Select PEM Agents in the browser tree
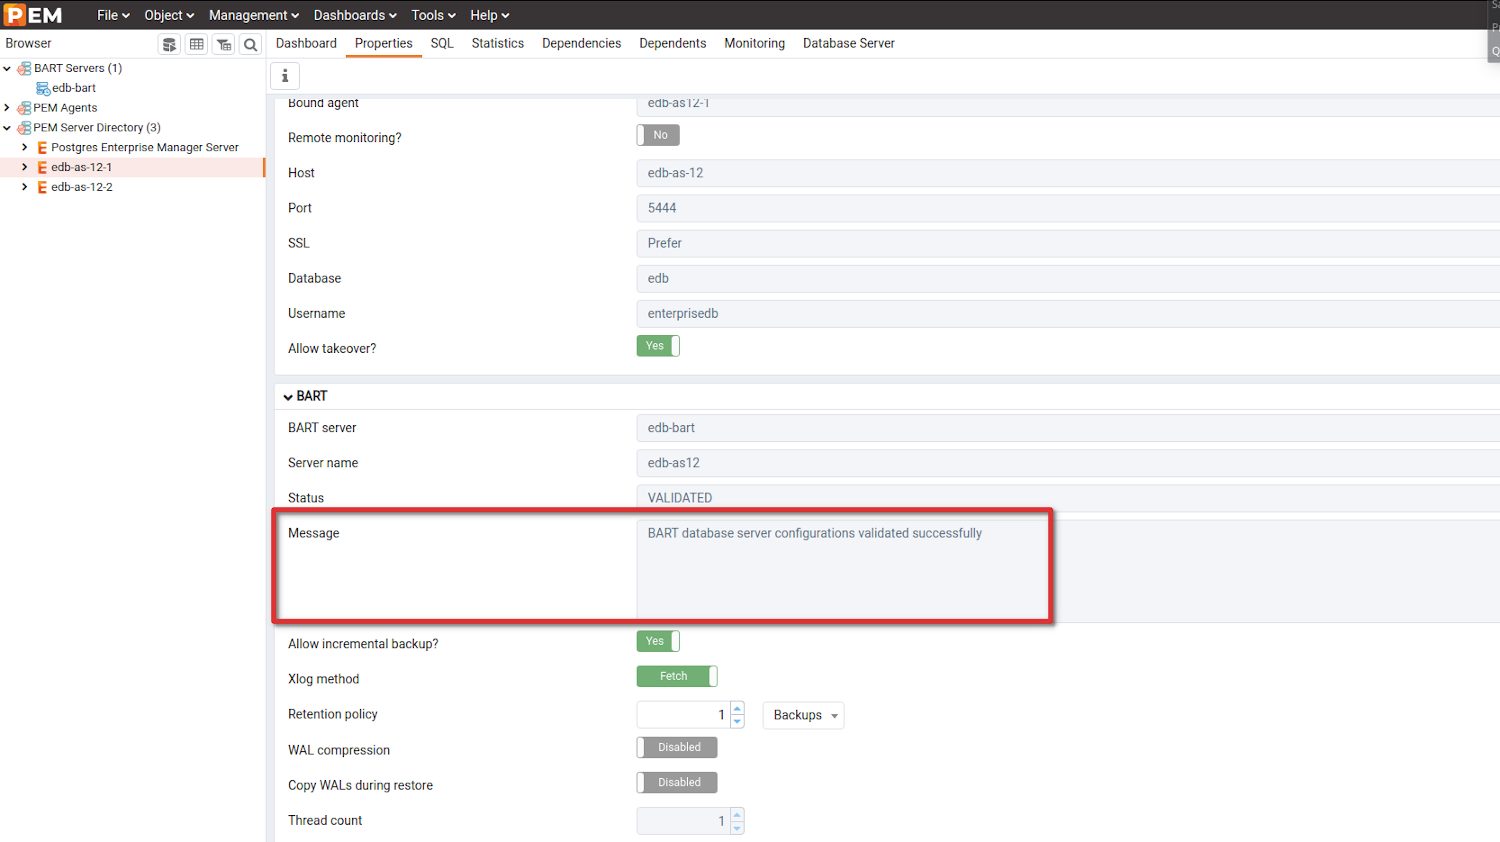Screen dimensions: 1500x842 [x=65, y=108]
